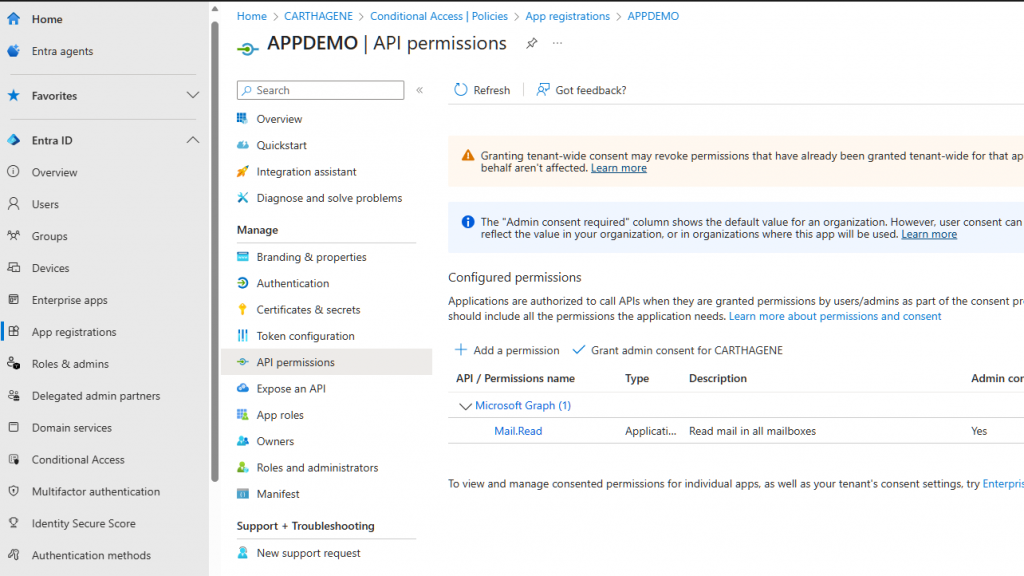Navigate via the App registrations breadcrumb
This screenshot has width=1024, height=576.
(566, 16)
